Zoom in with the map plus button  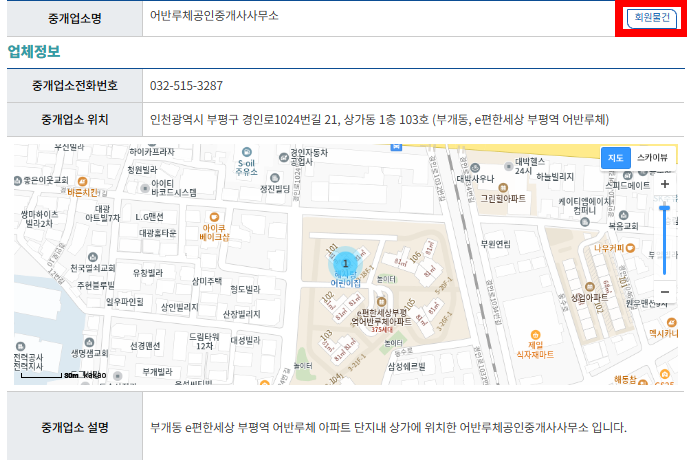(x=665, y=184)
